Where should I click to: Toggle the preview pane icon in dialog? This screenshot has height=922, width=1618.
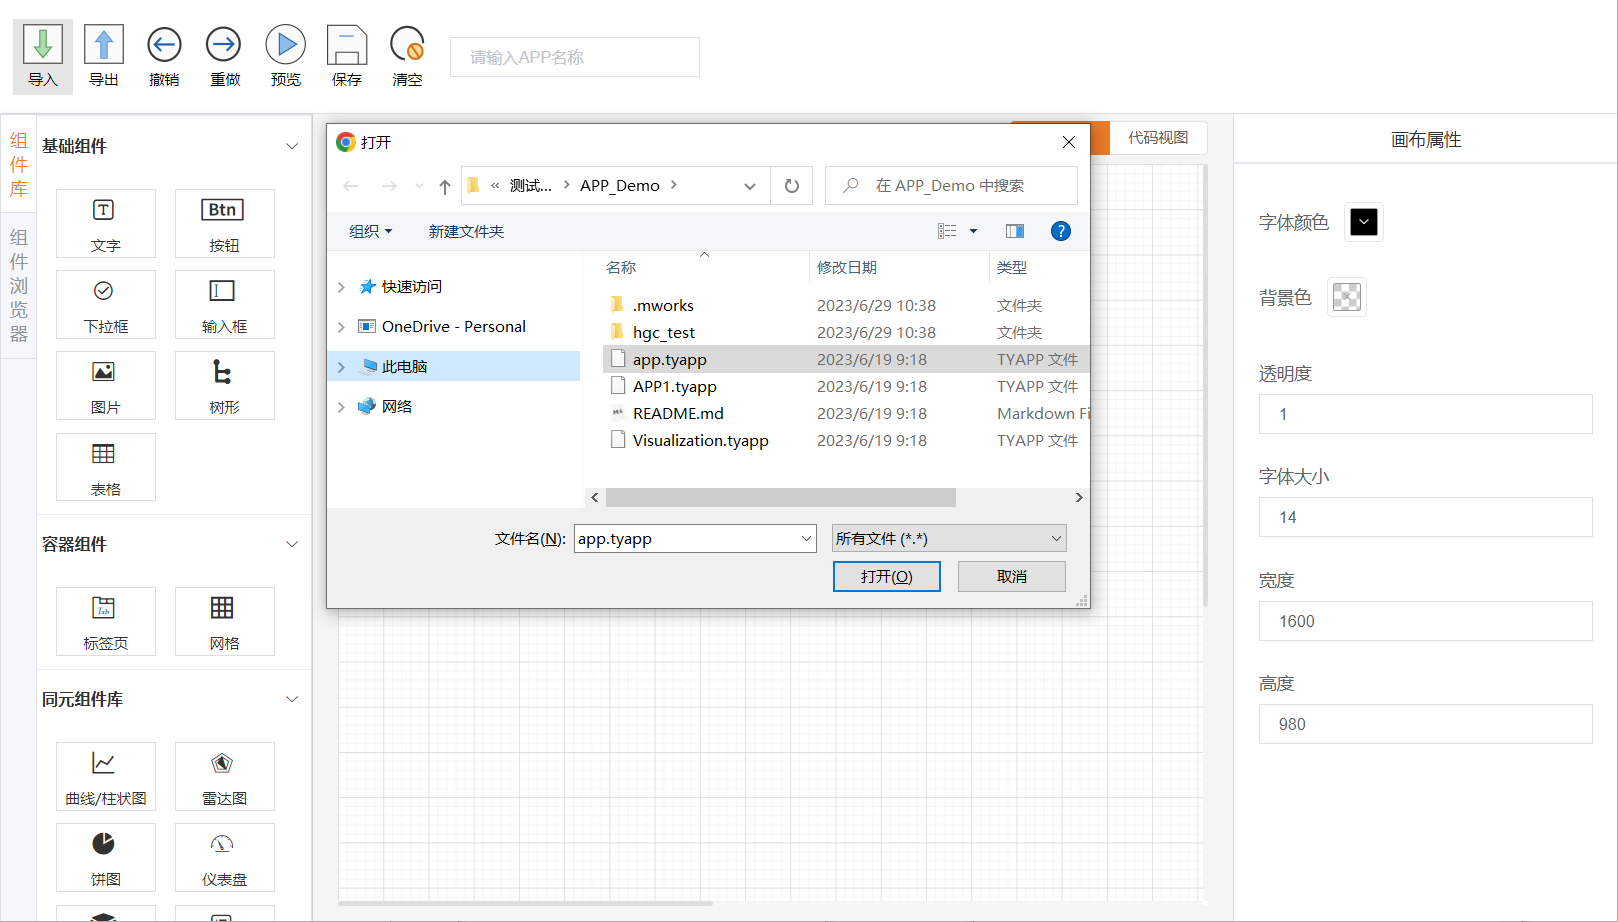1015,231
